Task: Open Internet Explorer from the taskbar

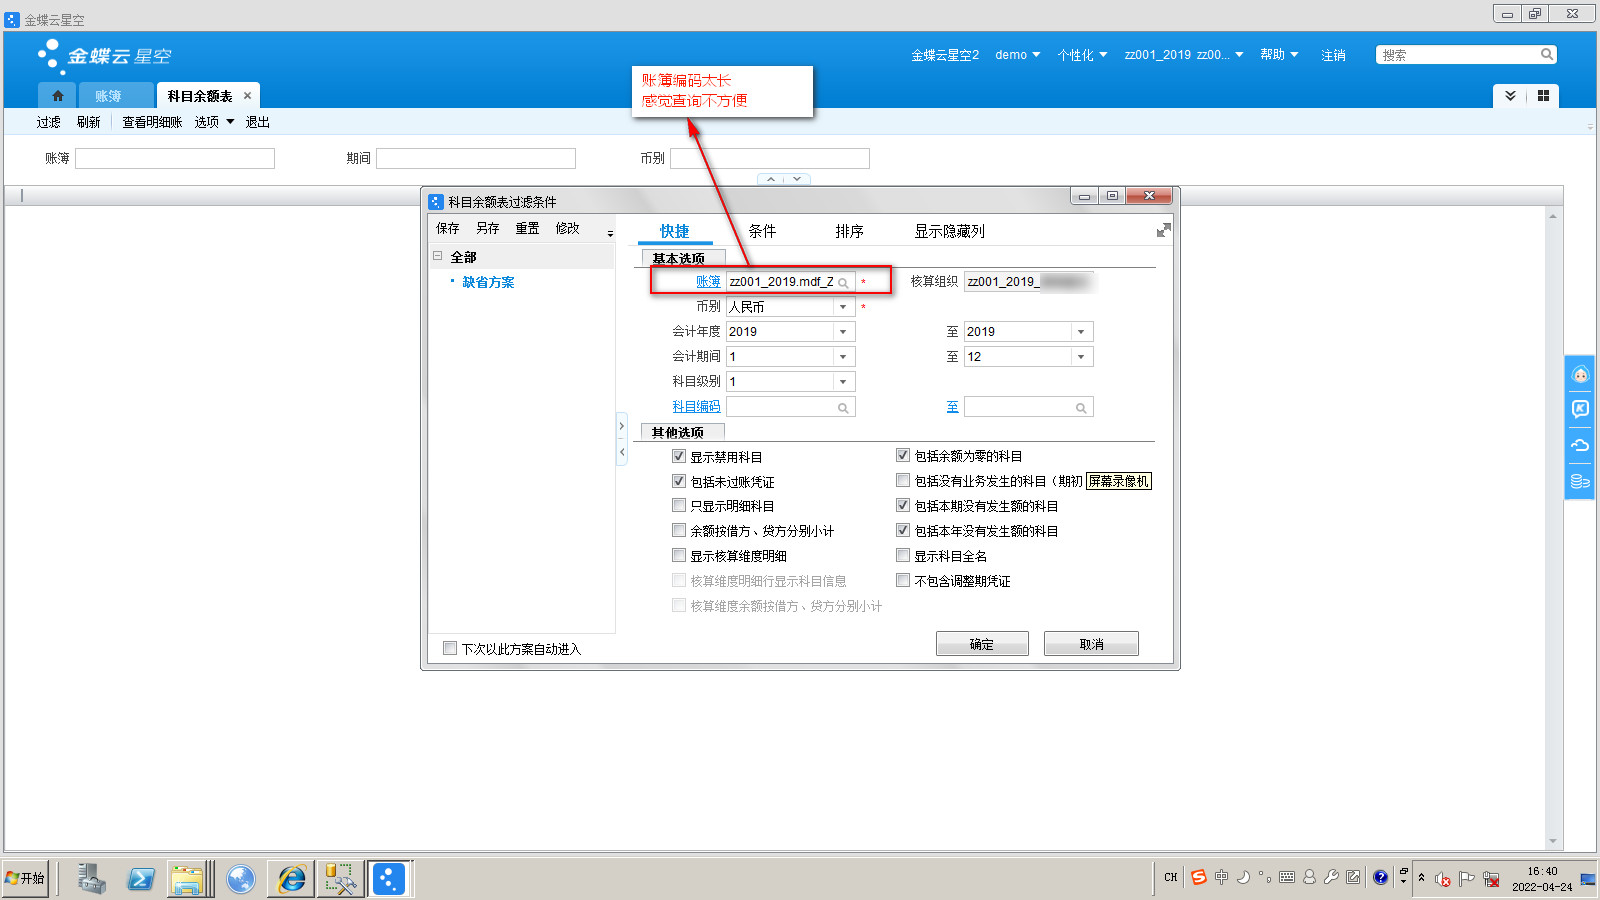Action: click(x=291, y=879)
